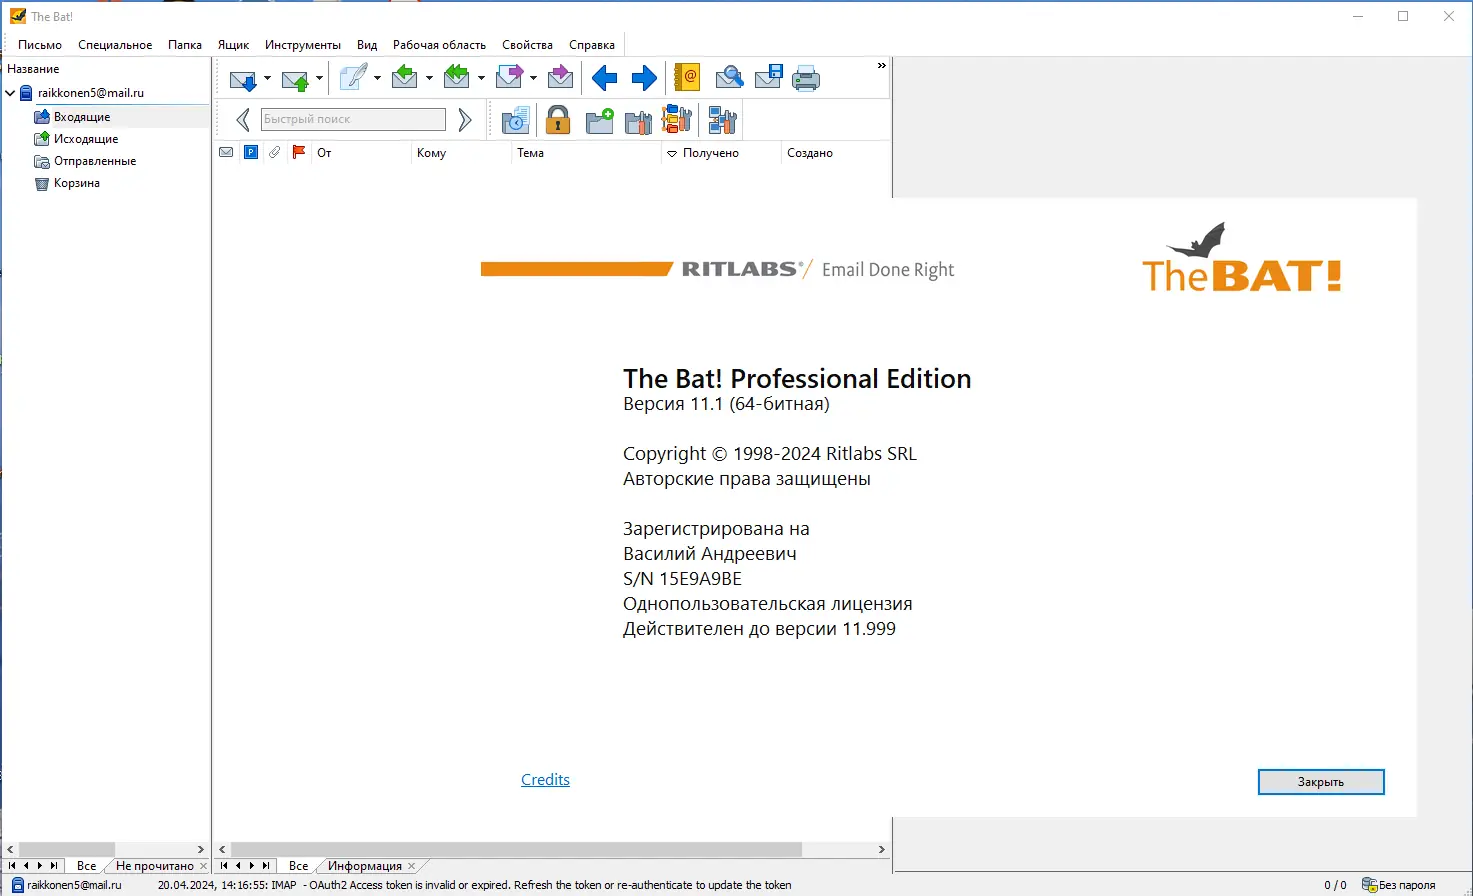This screenshot has width=1473, height=896.
Task: Open the Reply All dropdown arrow
Action: [481, 78]
